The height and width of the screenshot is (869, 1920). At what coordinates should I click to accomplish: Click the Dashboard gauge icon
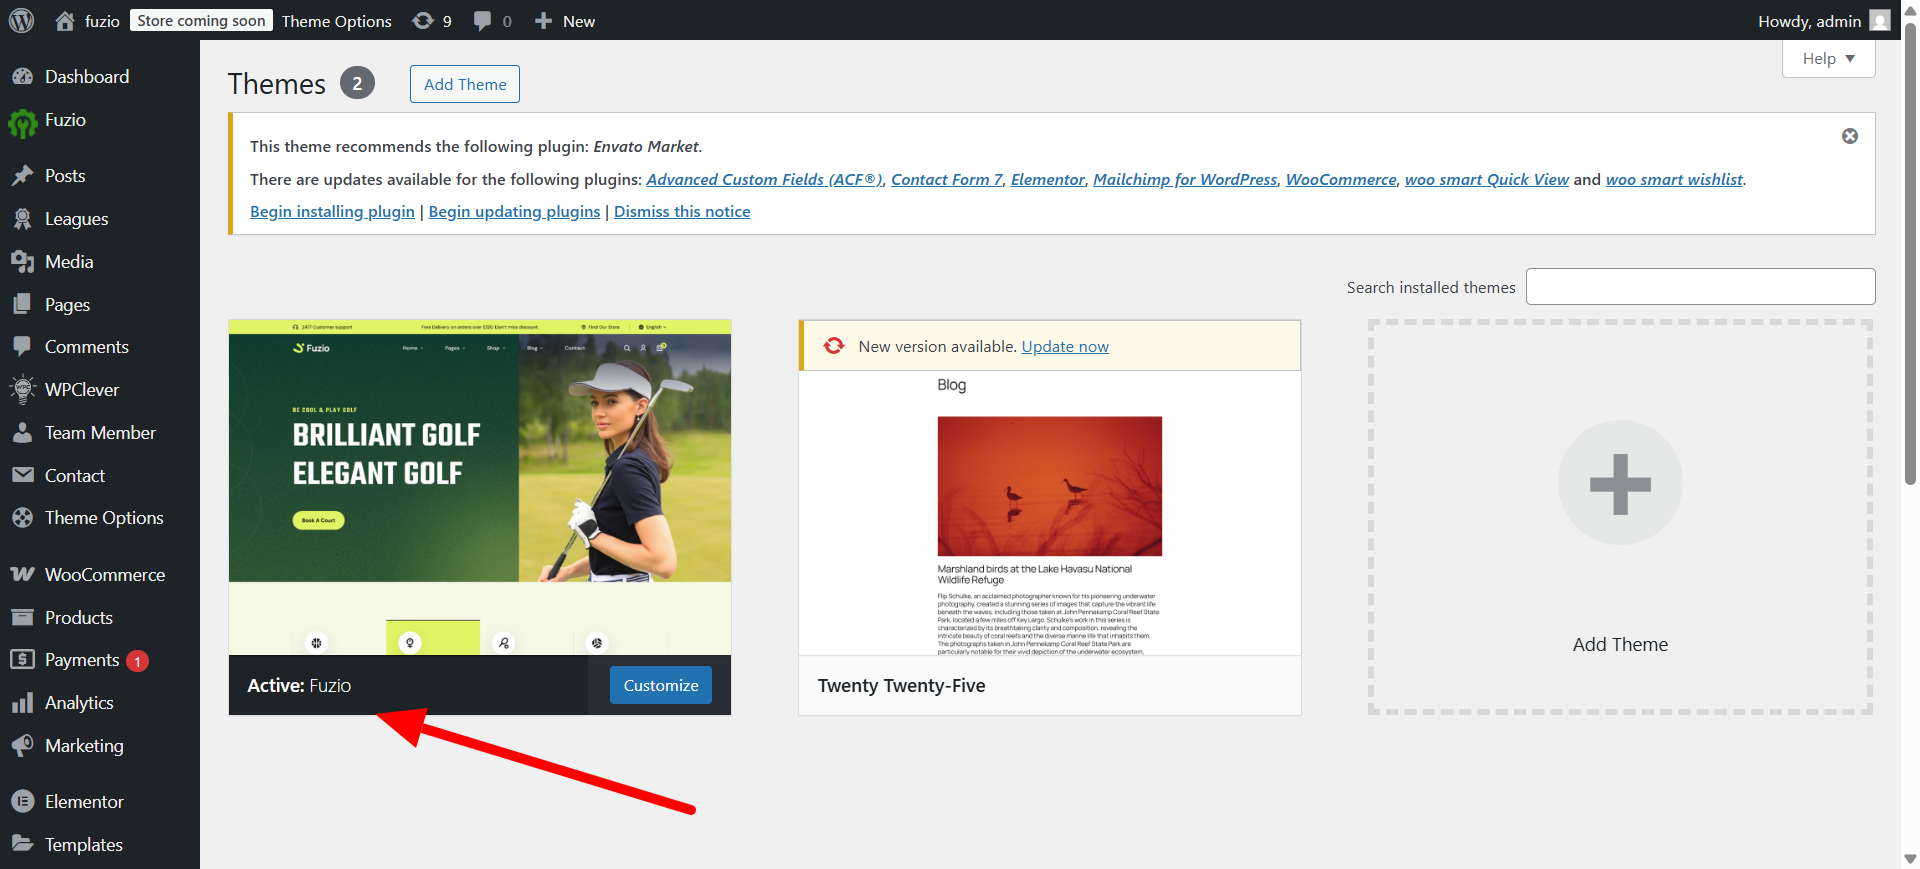click(x=22, y=77)
